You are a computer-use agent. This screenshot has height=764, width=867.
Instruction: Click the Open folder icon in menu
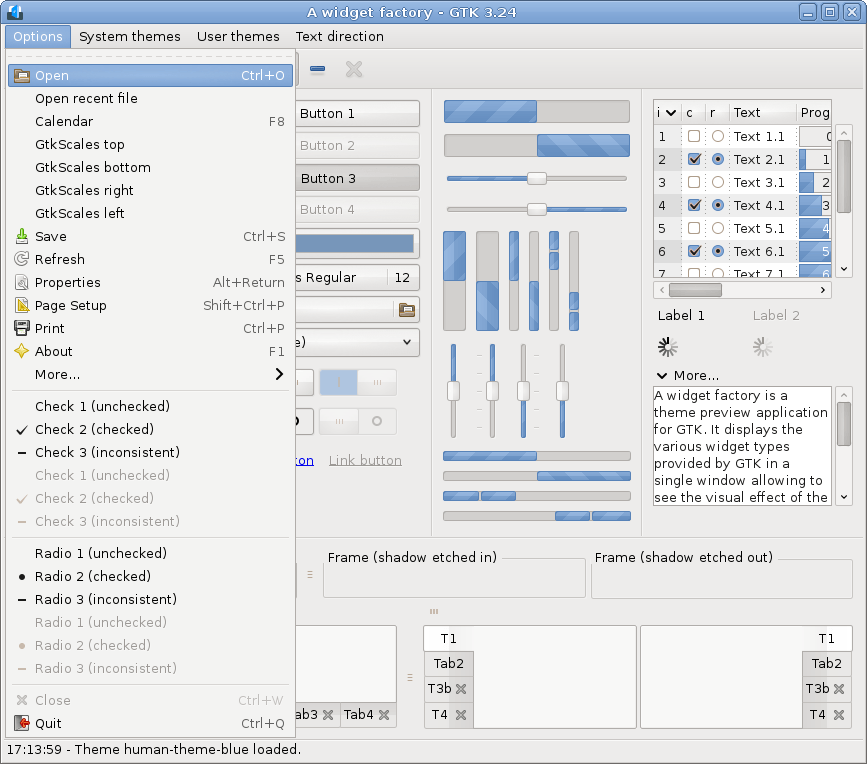[22, 75]
